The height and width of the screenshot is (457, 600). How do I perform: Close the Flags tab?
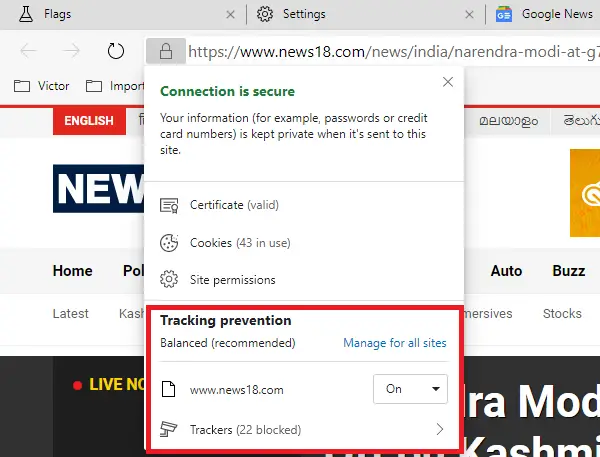pyautogui.click(x=230, y=15)
